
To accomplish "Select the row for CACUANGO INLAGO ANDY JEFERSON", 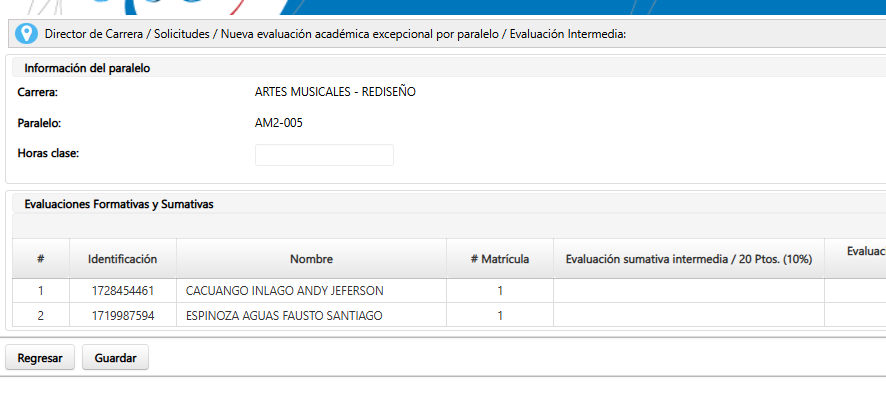I will point(449,291).
